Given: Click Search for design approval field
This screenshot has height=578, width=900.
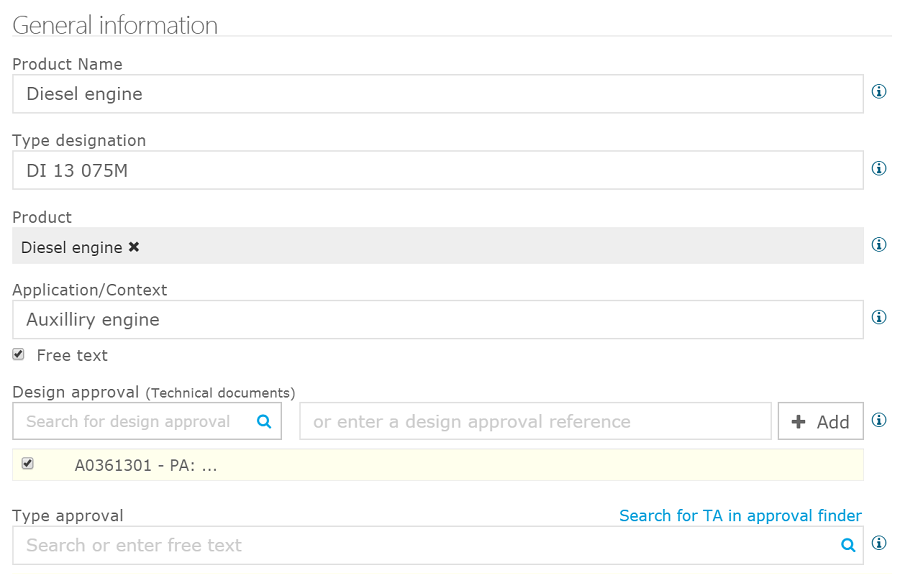Looking at the screenshot, I should pyautogui.click(x=135, y=422).
